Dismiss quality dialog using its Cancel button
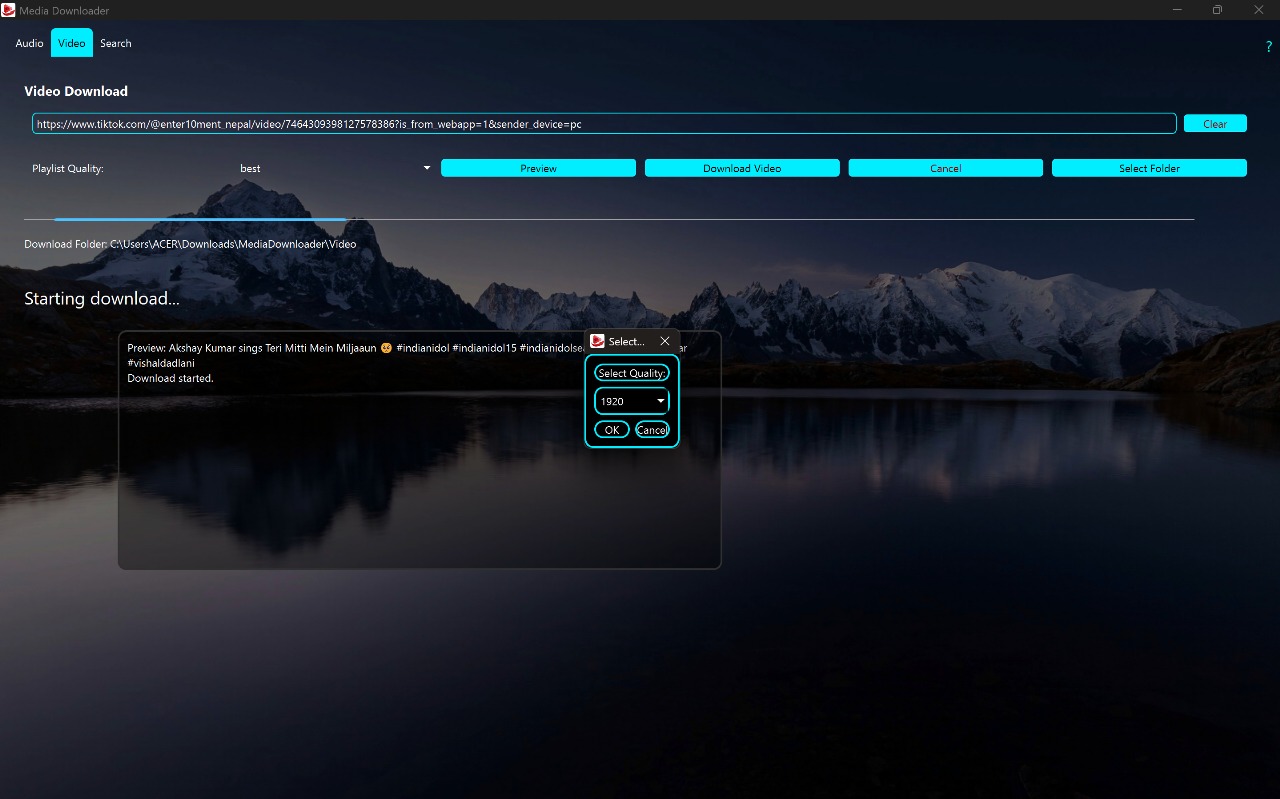Image resolution: width=1280 pixels, height=799 pixels. tap(652, 430)
